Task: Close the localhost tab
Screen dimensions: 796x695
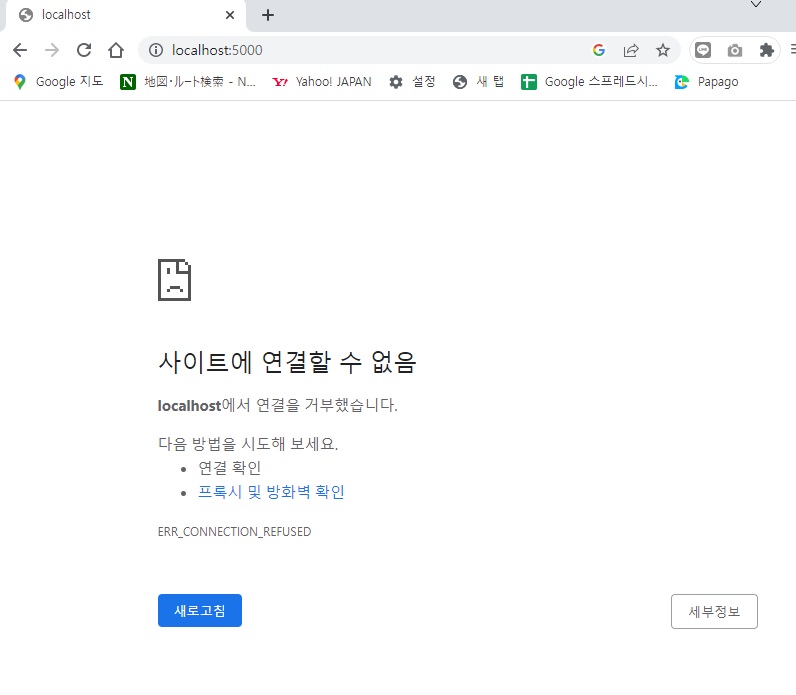Action: 229,15
